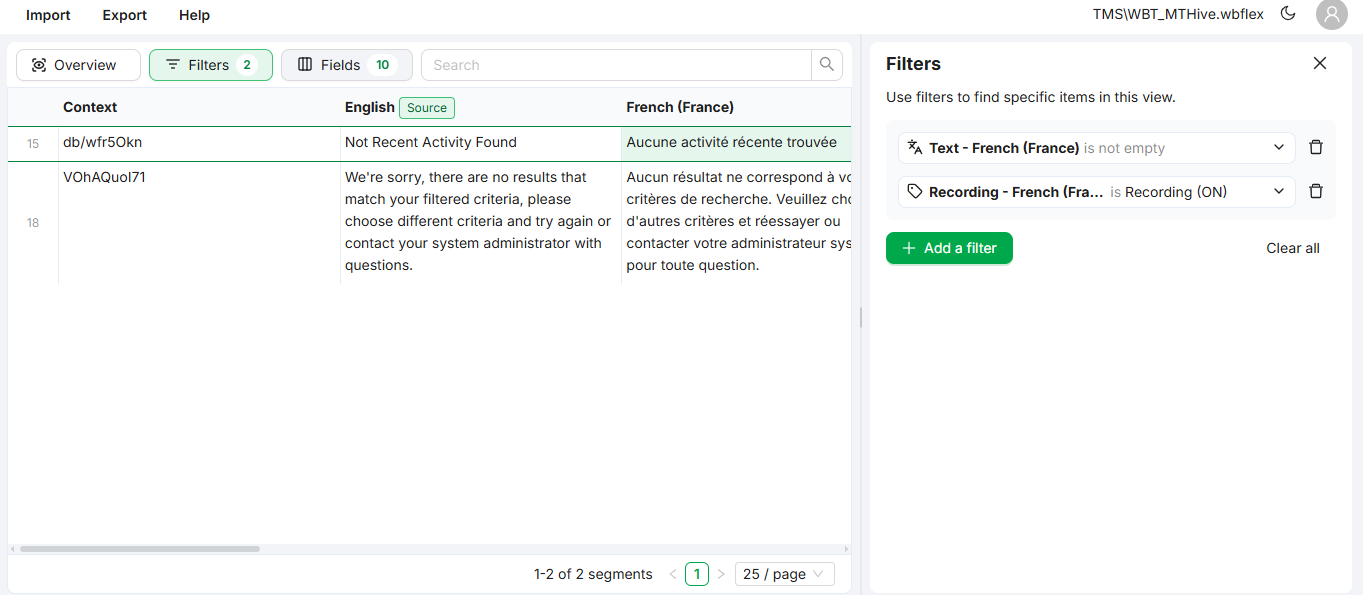The width and height of the screenshot is (1363, 595).
Task: Open the Help menu
Action: [x=194, y=15]
